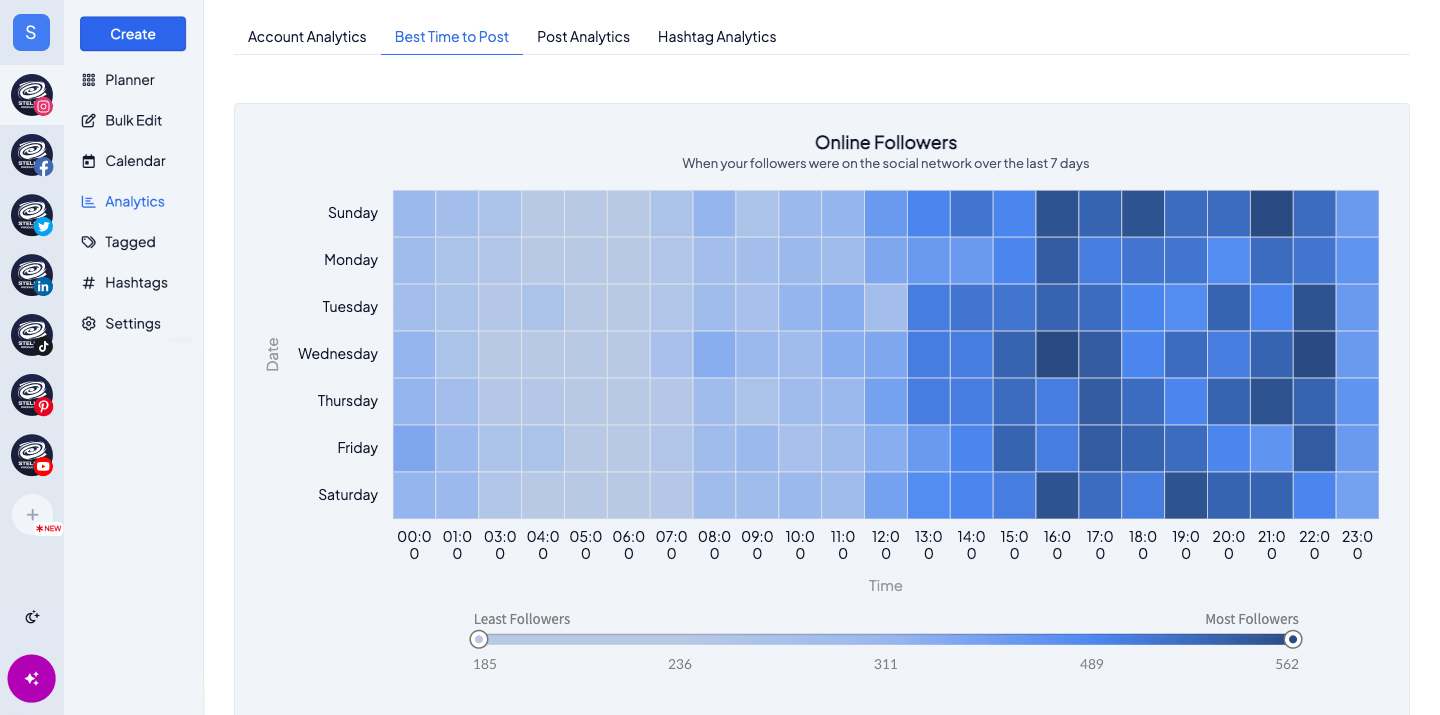1440x715 pixels.
Task: Open the Planner grid view
Action: click(129, 79)
